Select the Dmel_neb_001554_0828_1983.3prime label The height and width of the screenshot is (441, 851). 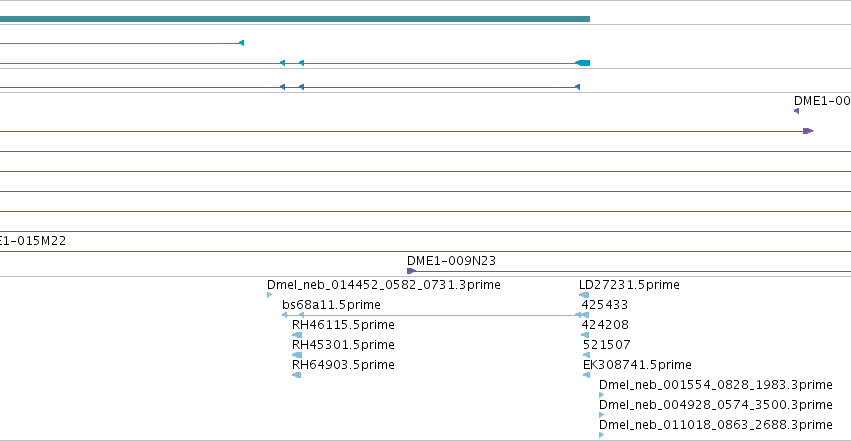(716, 385)
